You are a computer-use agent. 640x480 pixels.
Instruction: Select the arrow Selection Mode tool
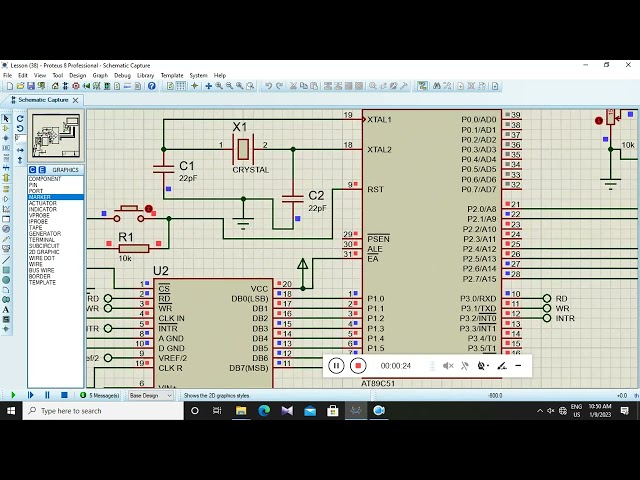(6, 119)
